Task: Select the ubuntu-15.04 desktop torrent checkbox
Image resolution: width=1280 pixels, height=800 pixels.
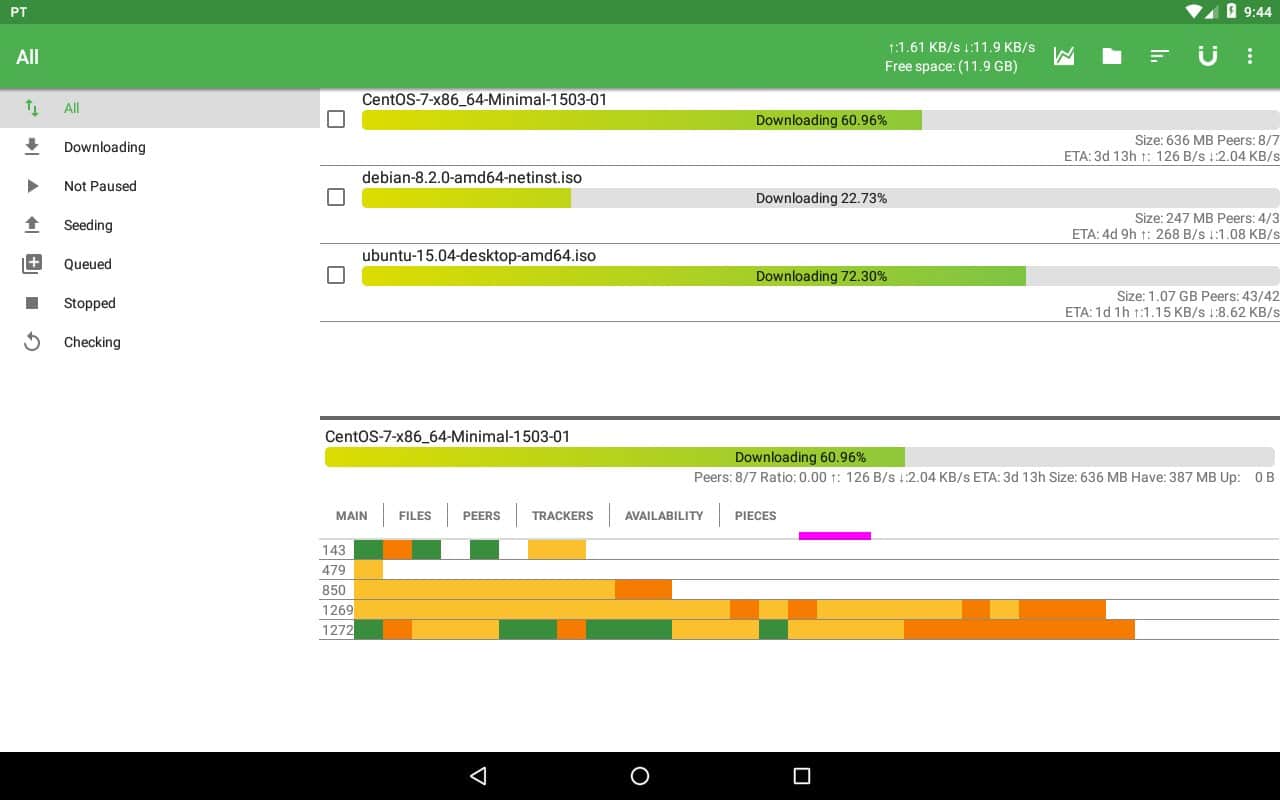Action: [x=336, y=275]
